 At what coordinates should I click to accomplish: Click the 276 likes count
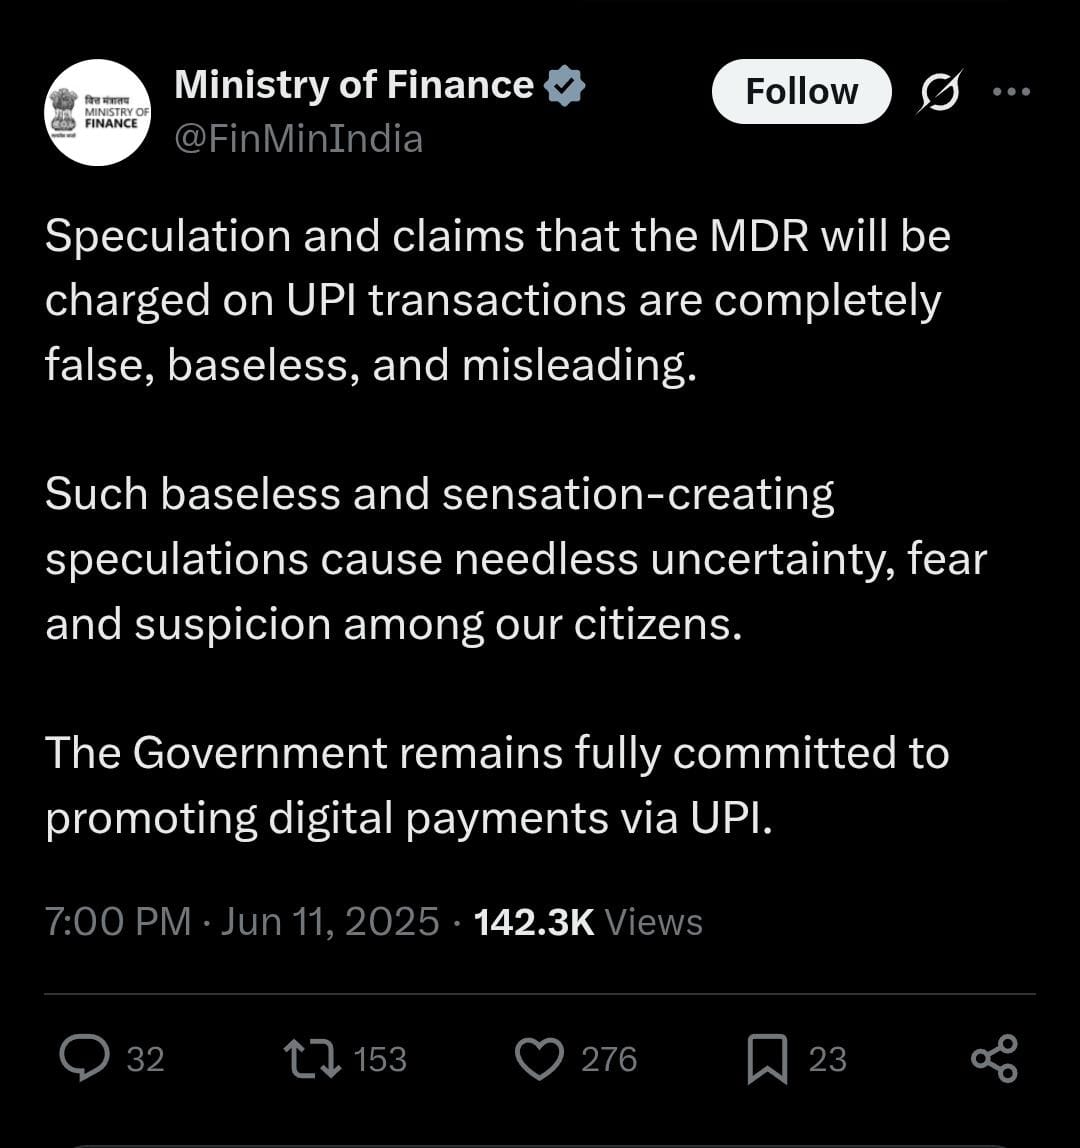[x=609, y=1059]
